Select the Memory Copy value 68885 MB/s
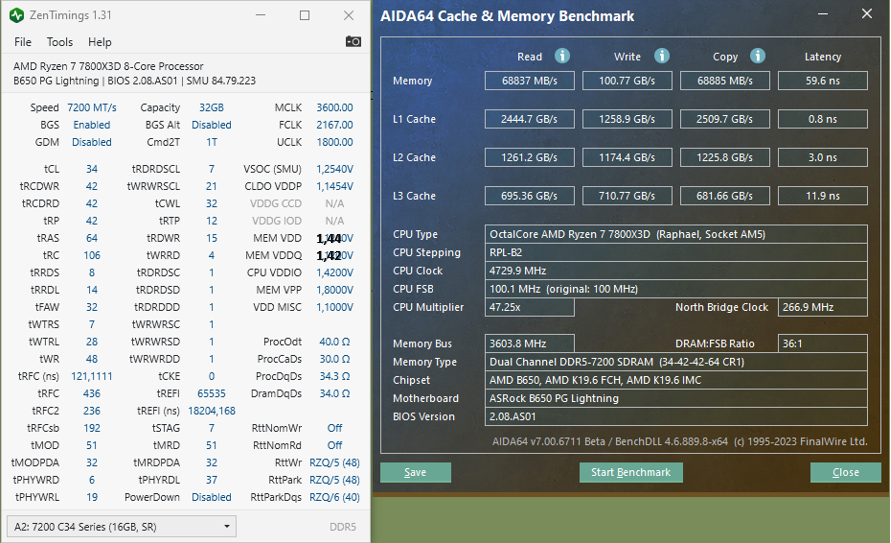 click(725, 81)
